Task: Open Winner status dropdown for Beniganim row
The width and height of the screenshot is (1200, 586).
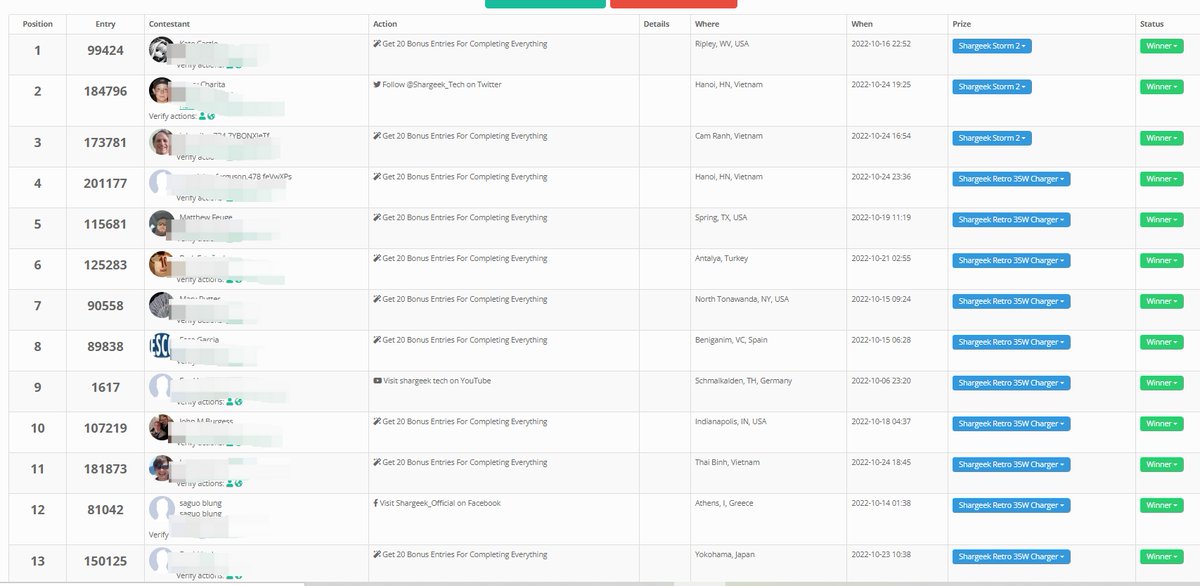Action: [x=1161, y=342]
